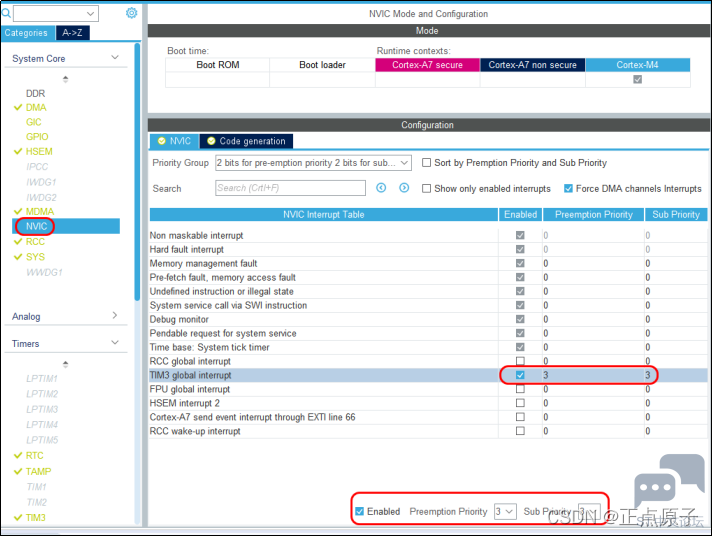
Task: Open the chat bubble help icon
Action: pos(668,480)
